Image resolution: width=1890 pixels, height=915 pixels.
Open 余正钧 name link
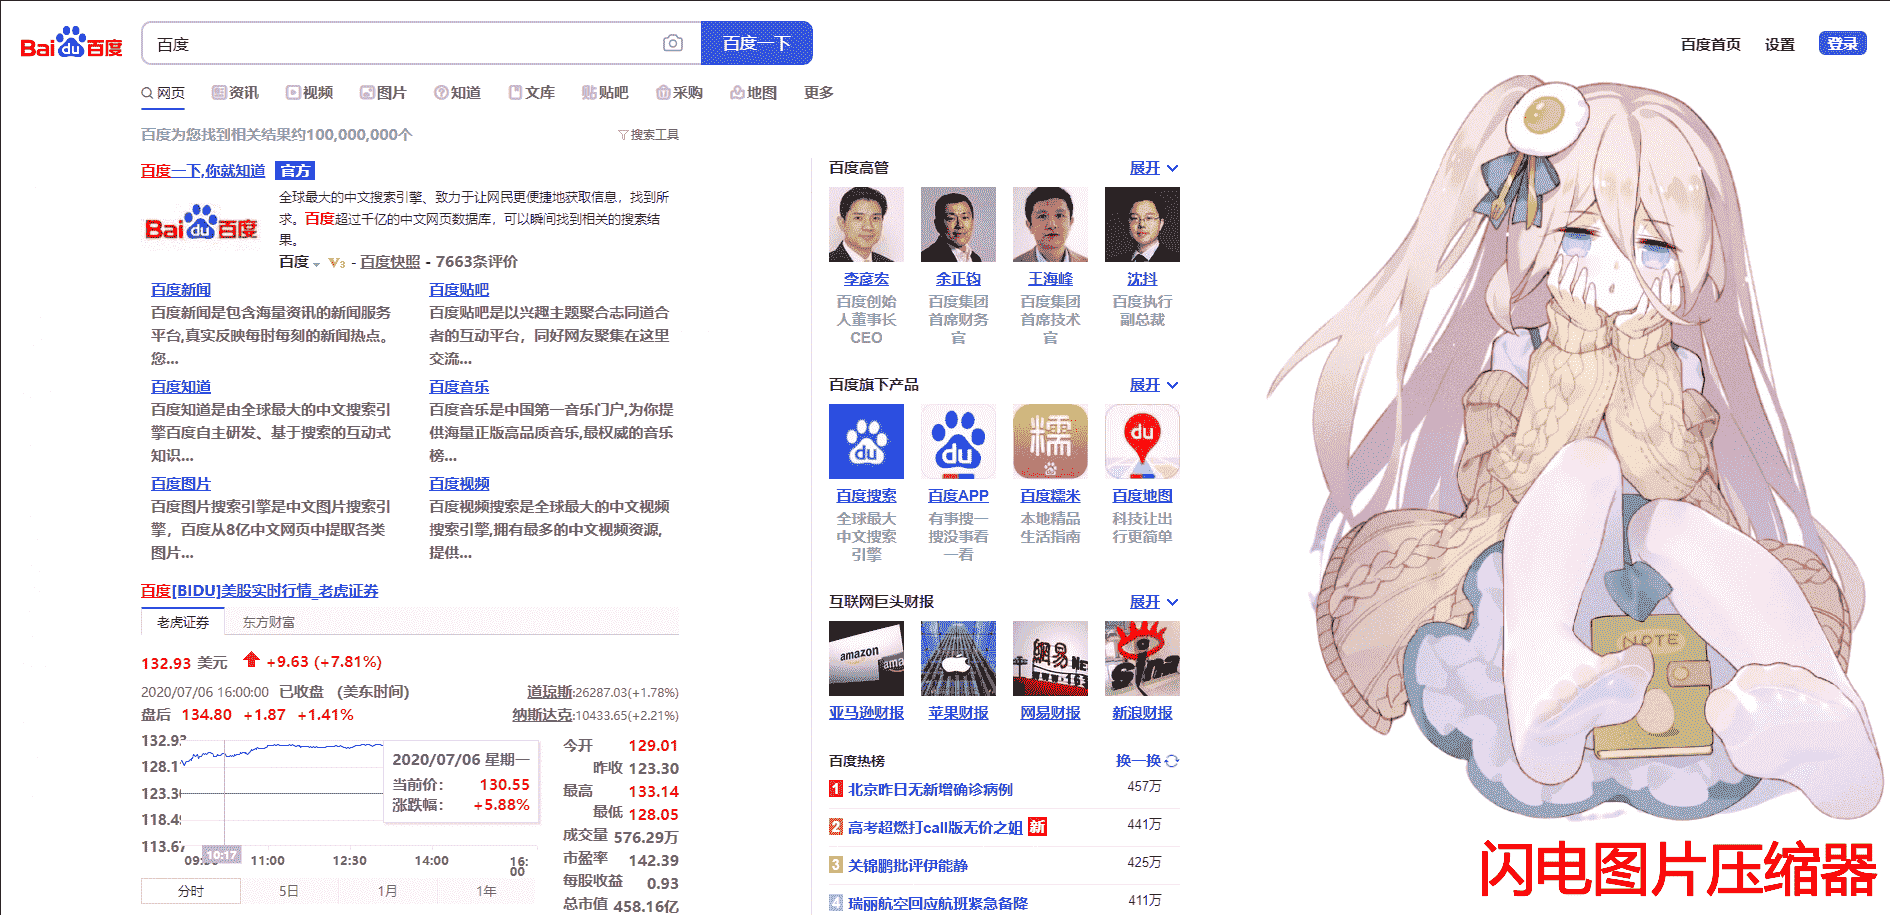coord(958,279)
